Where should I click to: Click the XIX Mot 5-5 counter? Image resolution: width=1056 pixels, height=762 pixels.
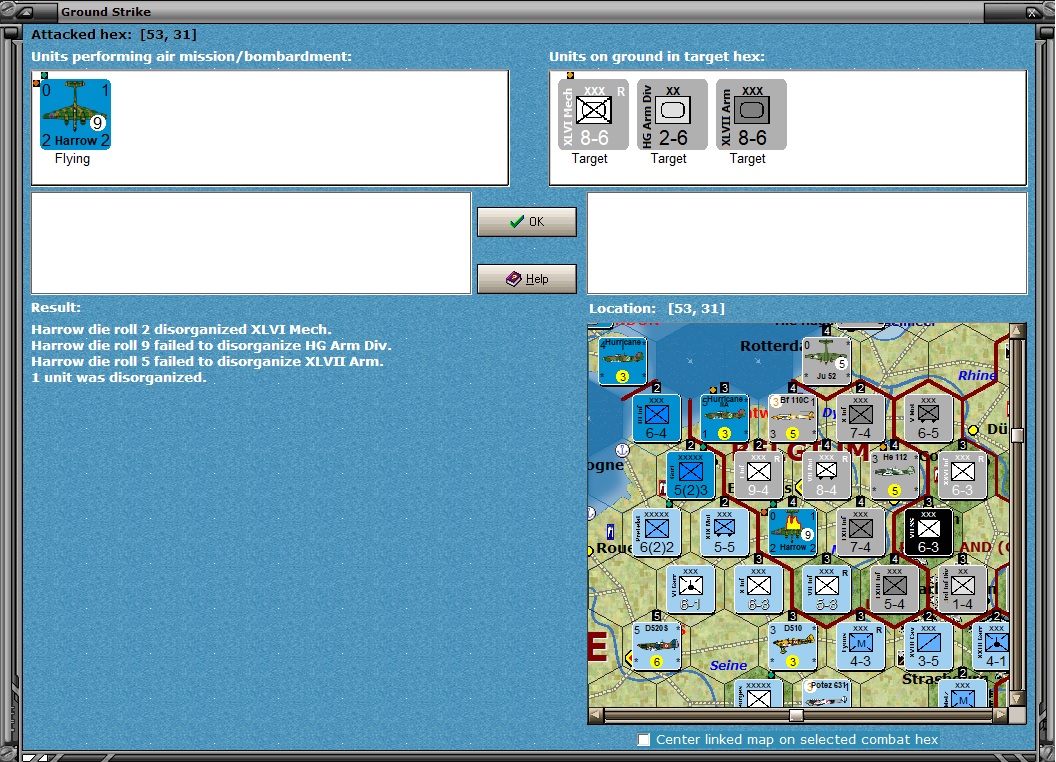pos(724,532)
